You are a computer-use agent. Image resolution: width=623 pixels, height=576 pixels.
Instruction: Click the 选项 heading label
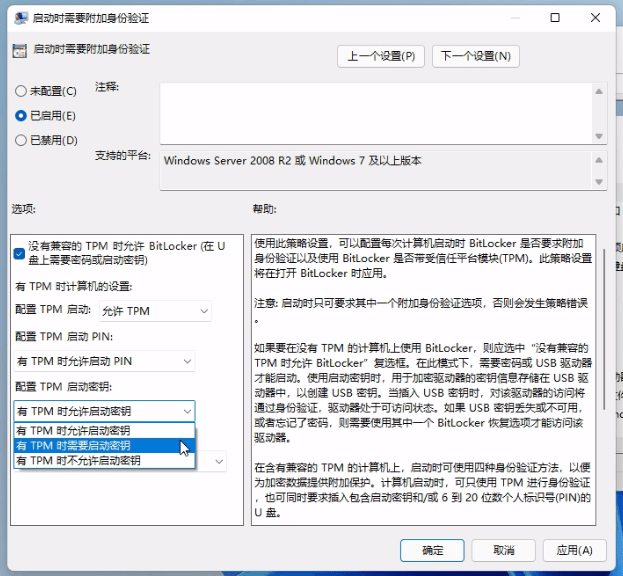(23, 209)
